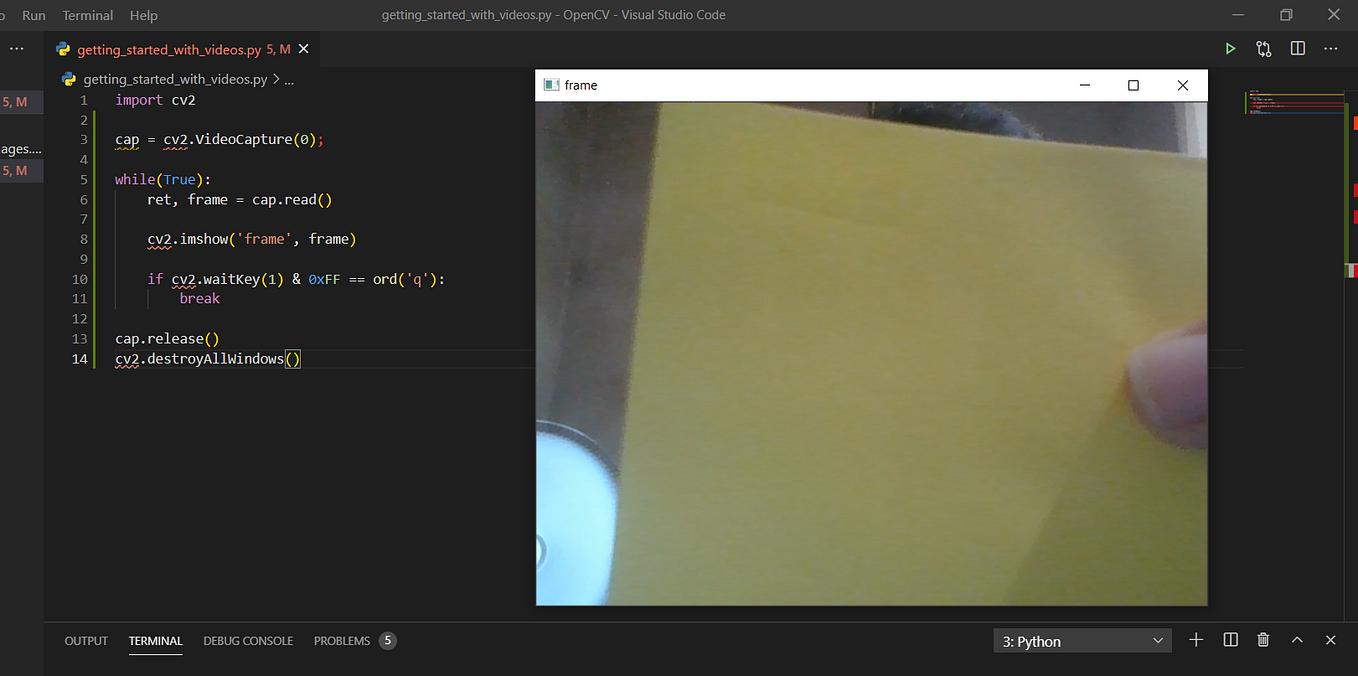Open the Help menu
Image resolution: width=1358 pixels, height=676 pixels.
click(x=143, y=15)
